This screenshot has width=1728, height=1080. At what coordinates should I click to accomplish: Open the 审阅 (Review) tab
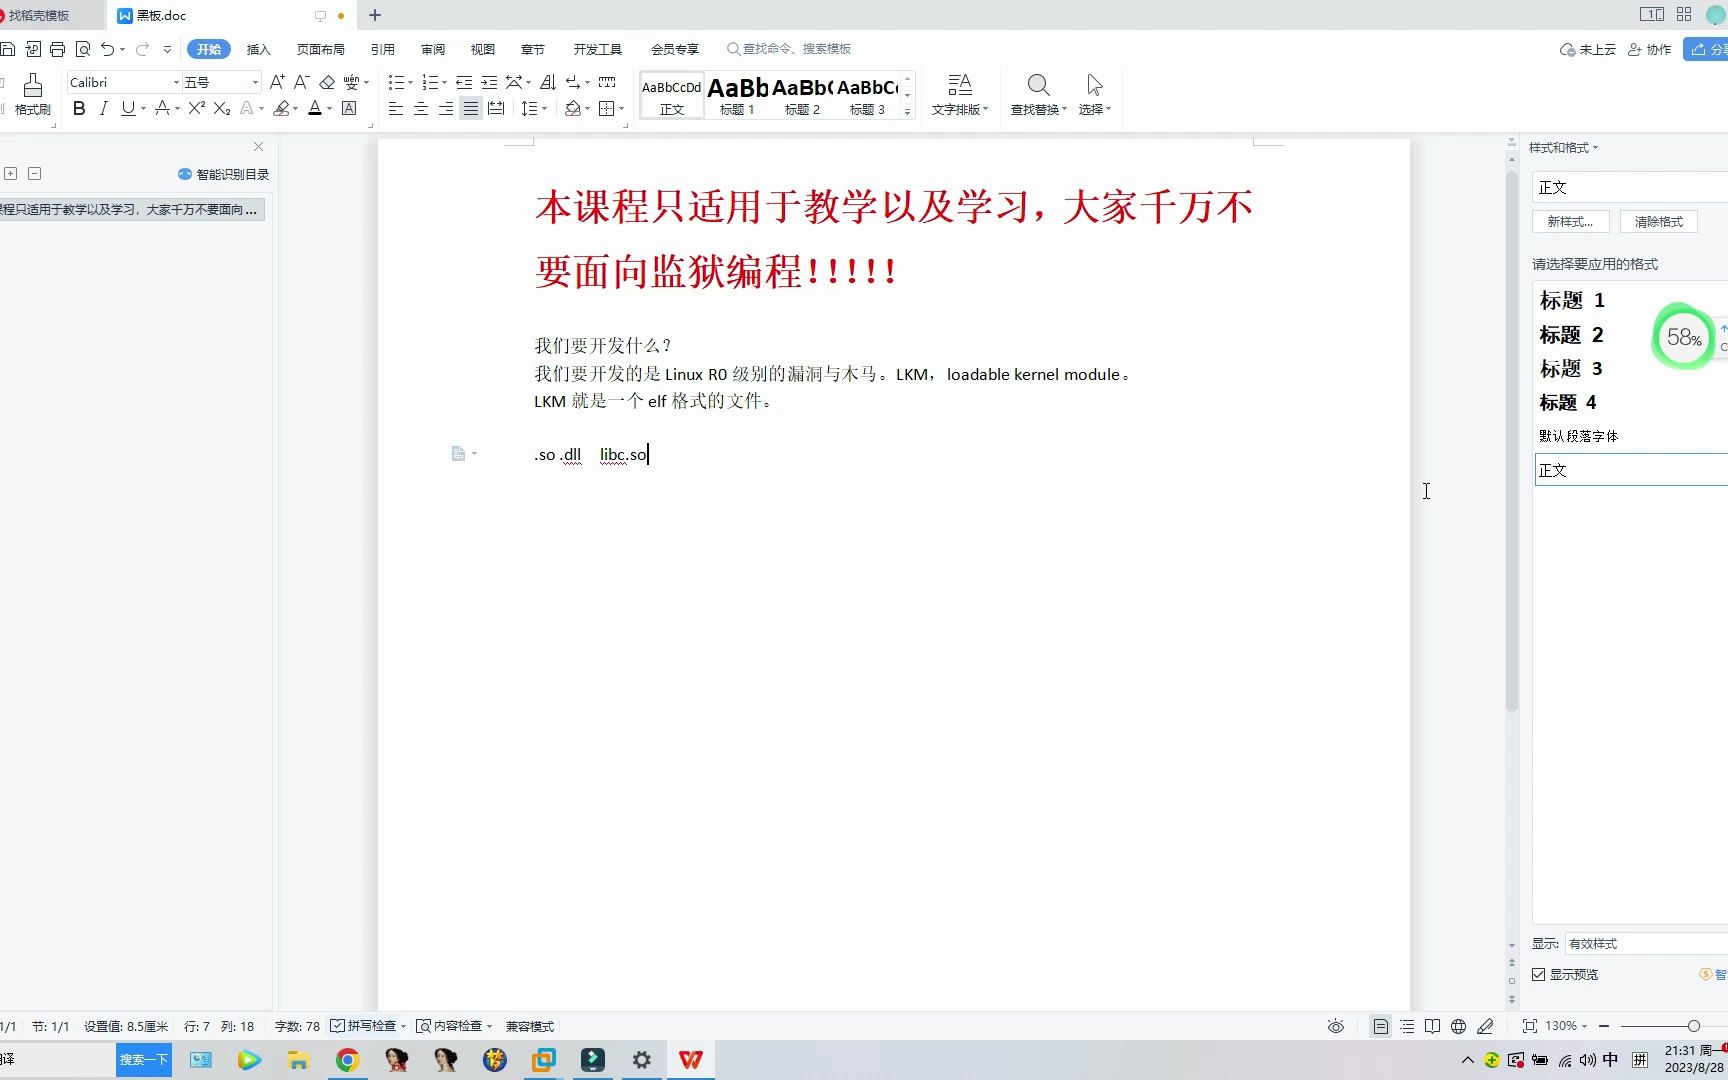pyautogui.click(x=433, y=49)
